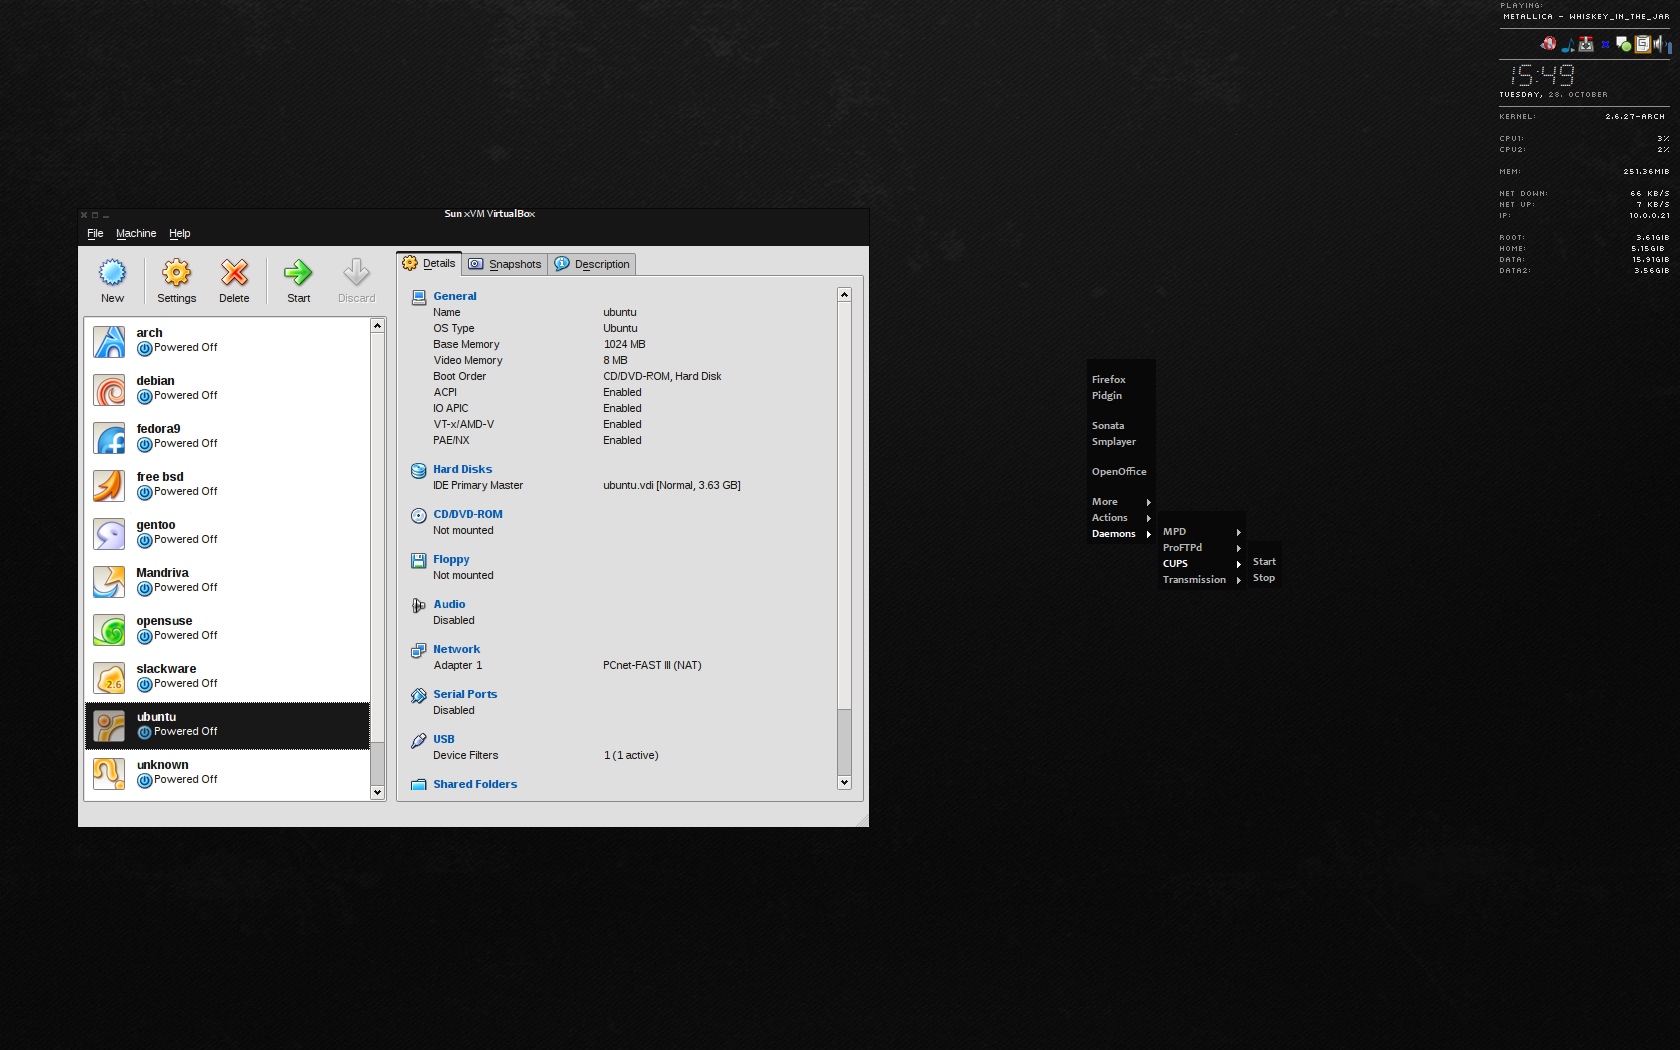The image size is (1680, 1050).
Task: Open the Help menu
Action: pos(179,234)
